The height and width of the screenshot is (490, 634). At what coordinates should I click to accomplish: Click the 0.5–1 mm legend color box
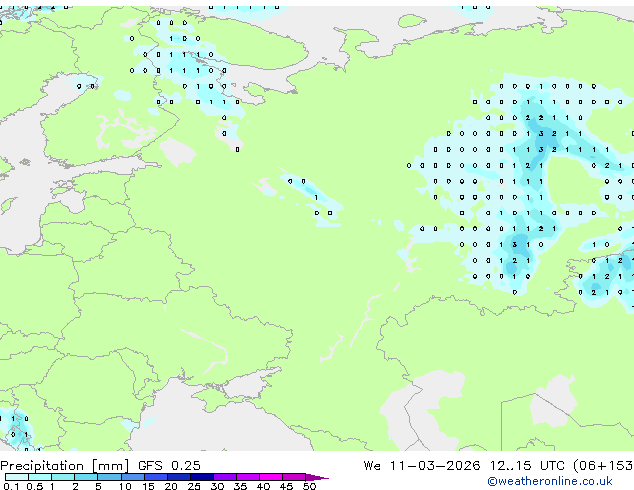click(x=40, y=477)
